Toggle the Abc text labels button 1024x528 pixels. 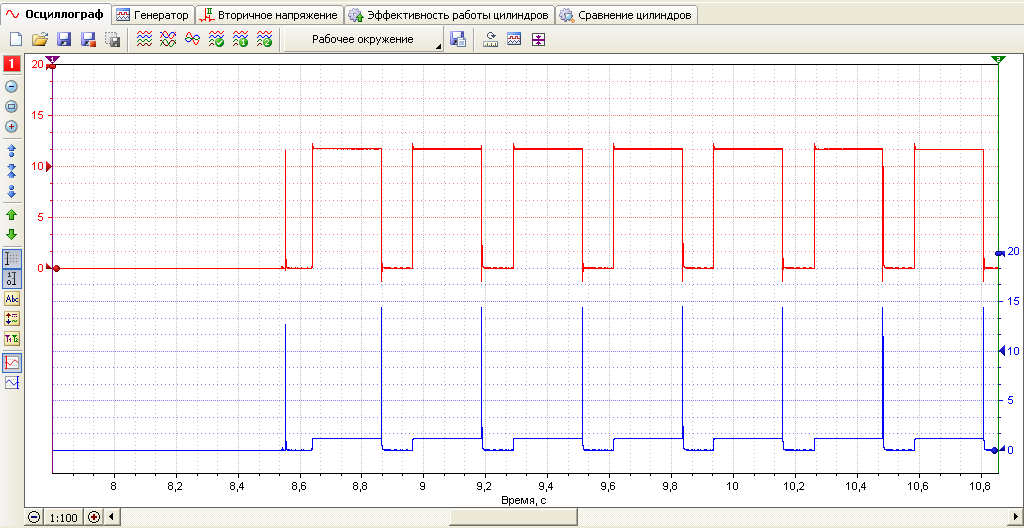pyautogui.click(x=12, y=299)
